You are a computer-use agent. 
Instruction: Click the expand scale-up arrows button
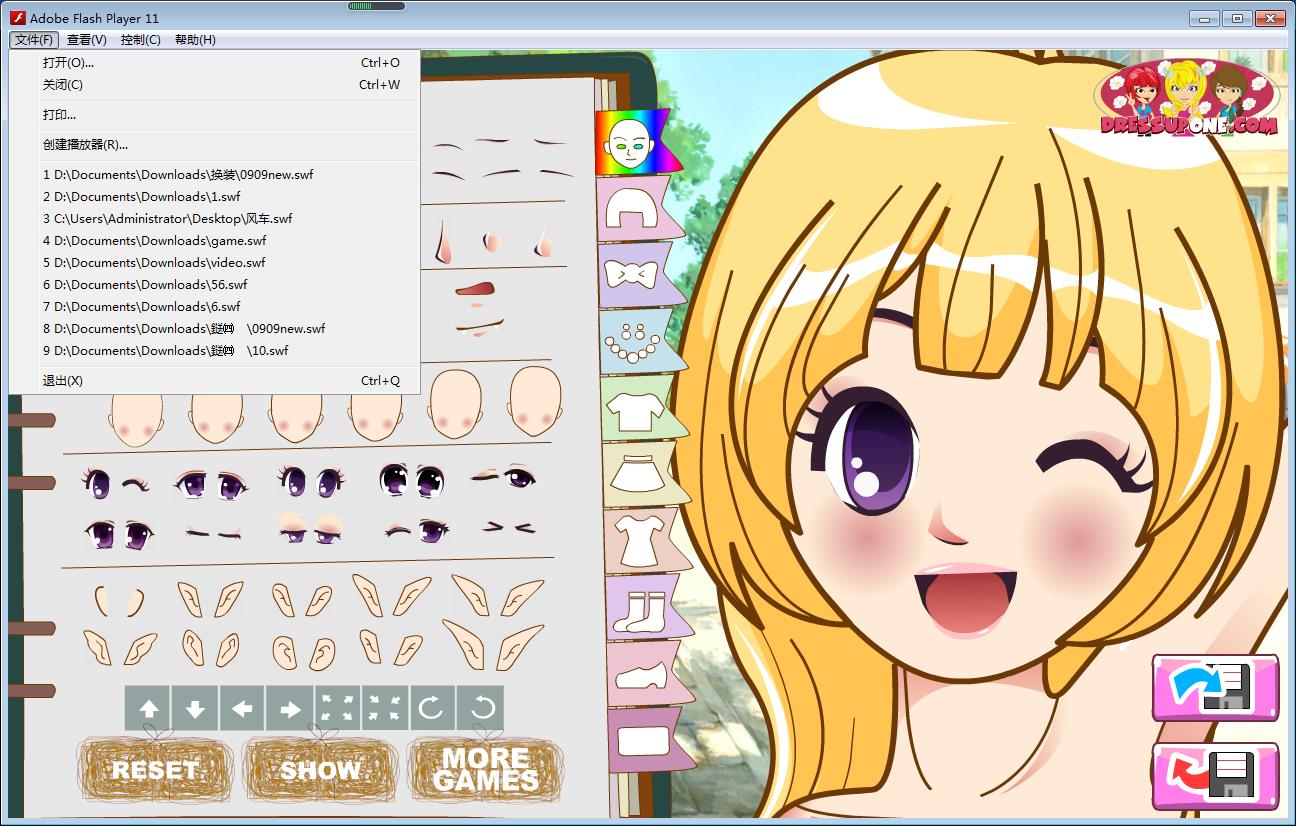(338, 708)
